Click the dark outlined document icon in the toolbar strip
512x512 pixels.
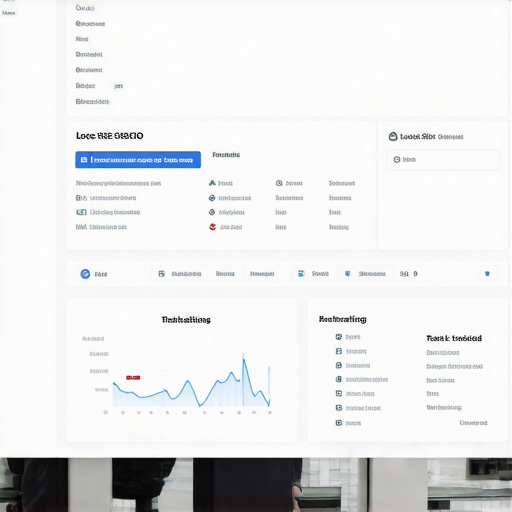(x=162, y=274)
